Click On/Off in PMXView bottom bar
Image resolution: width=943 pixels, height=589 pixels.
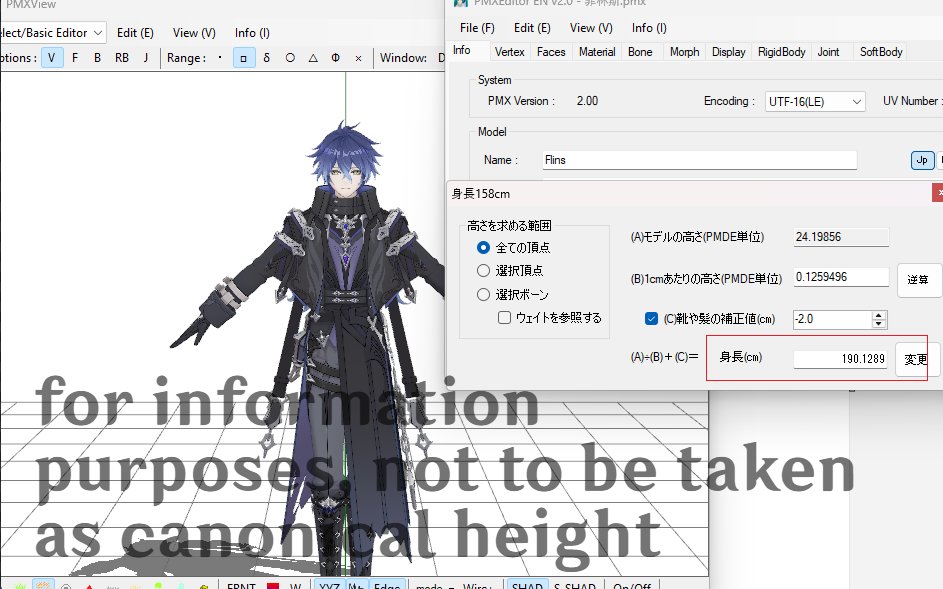pos(631,585)
